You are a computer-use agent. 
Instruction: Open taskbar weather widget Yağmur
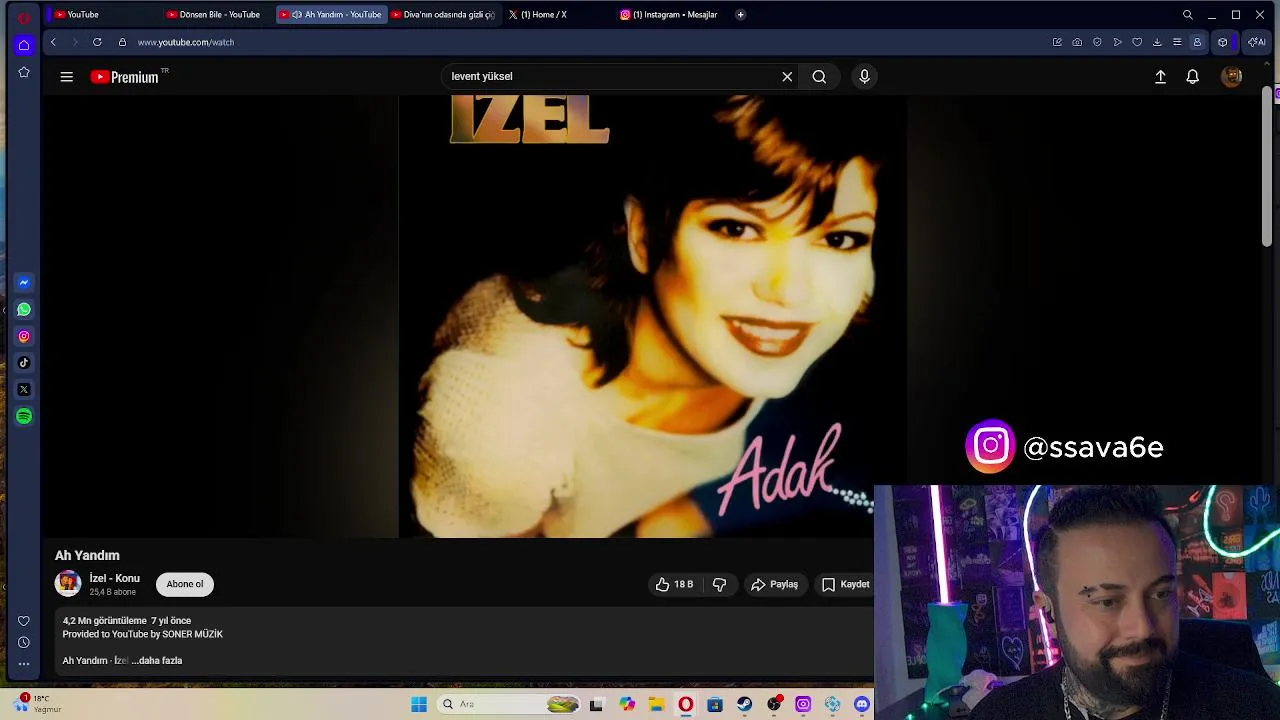click(x=37, y=704)
